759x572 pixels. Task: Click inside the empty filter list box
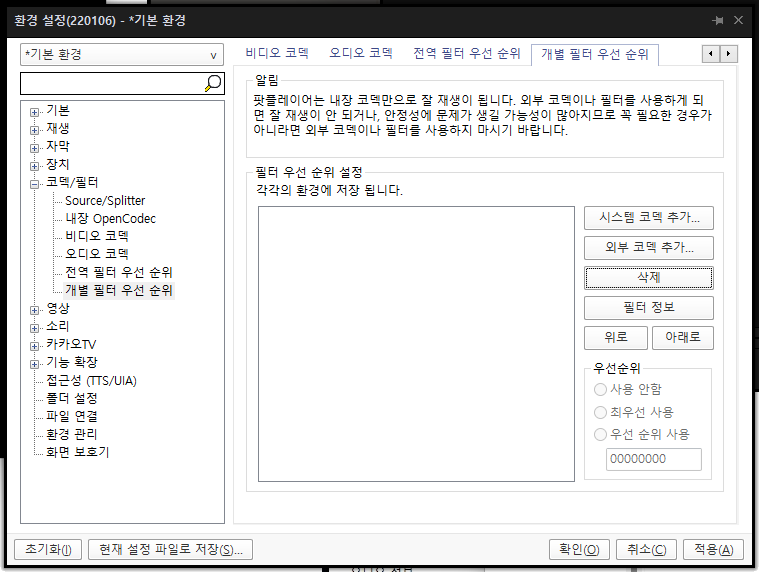point(416,344)
